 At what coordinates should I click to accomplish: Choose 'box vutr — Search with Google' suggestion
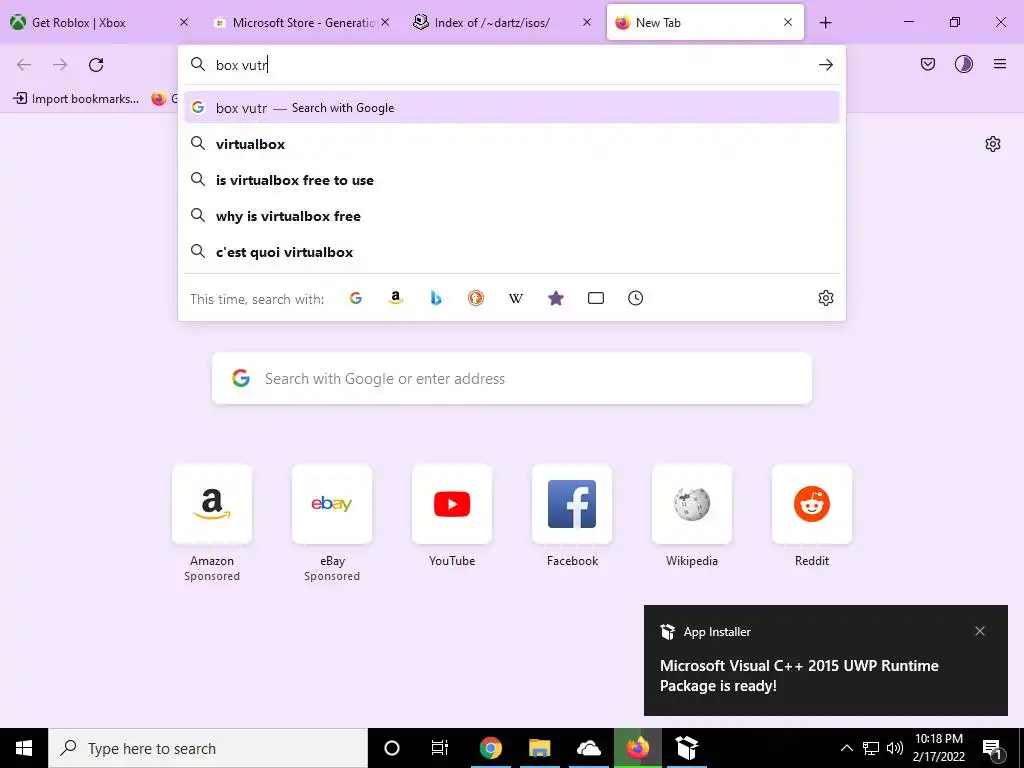511,108
